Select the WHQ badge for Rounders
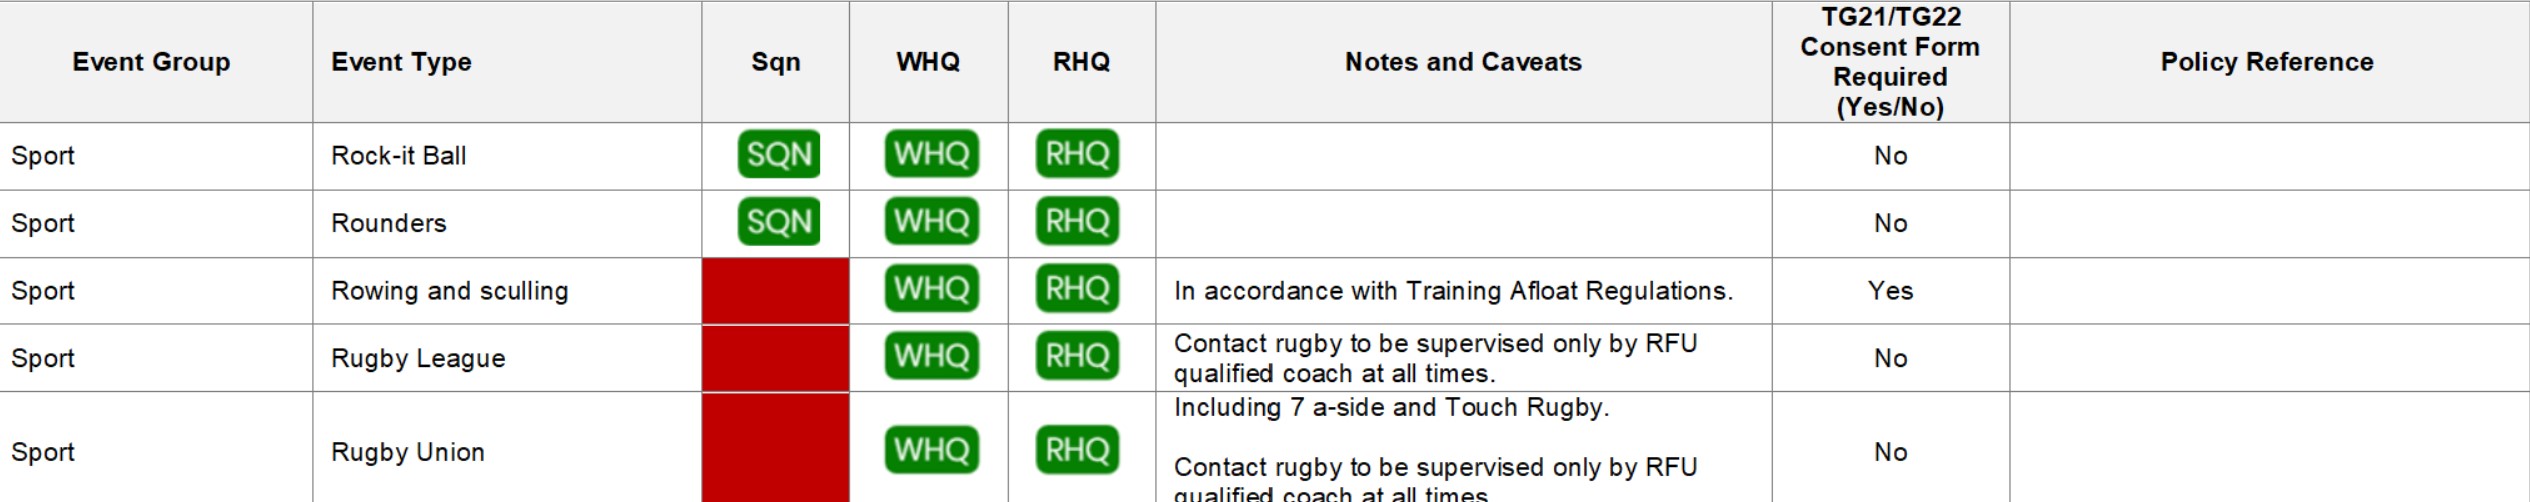 [x=931, y=221]
